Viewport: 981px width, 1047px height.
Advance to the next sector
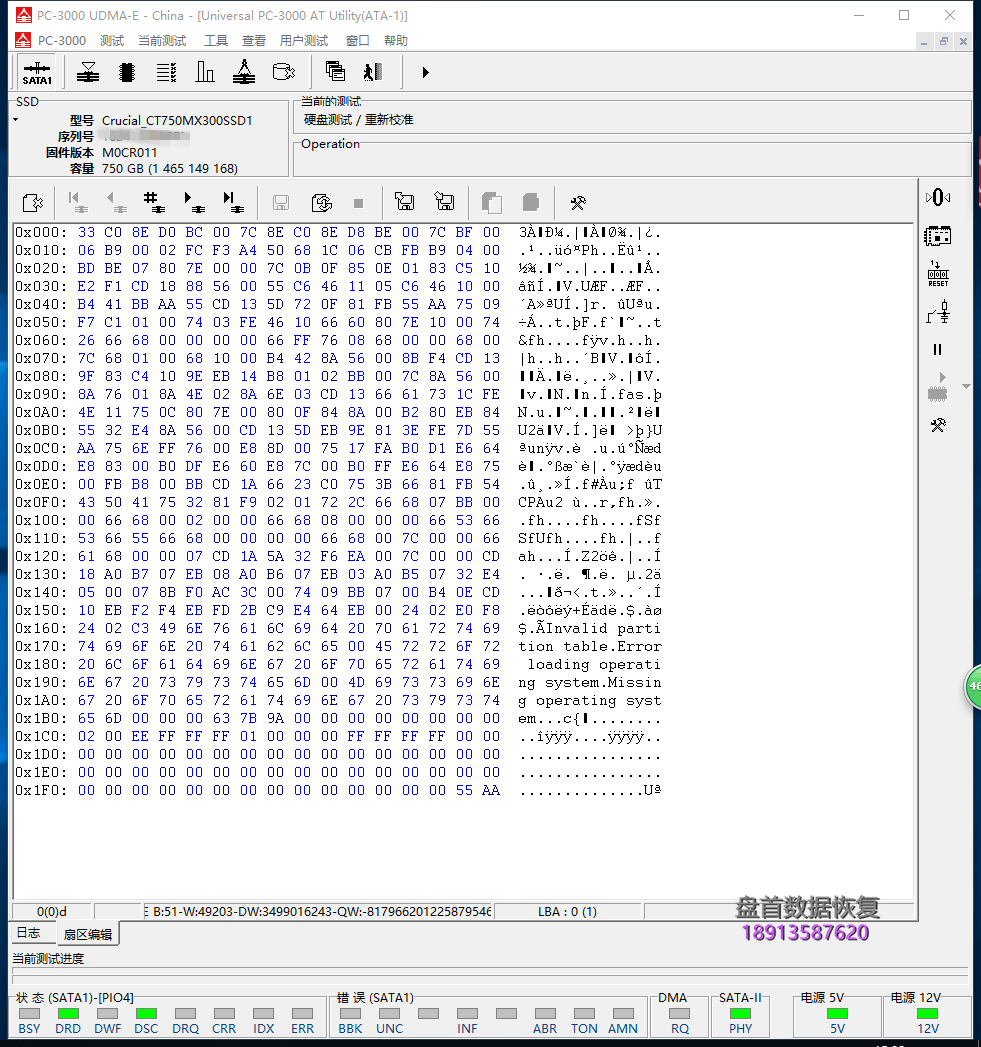[x=194, y=202]
